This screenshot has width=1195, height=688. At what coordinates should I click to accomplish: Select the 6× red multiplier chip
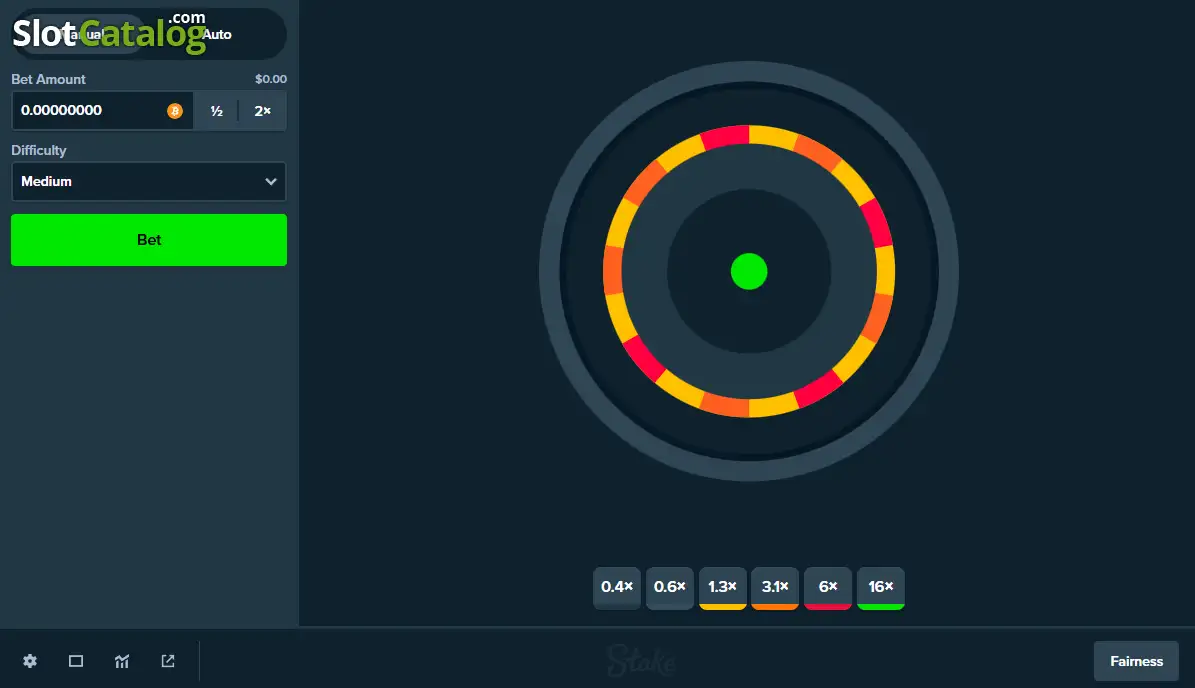coord(828,587)
